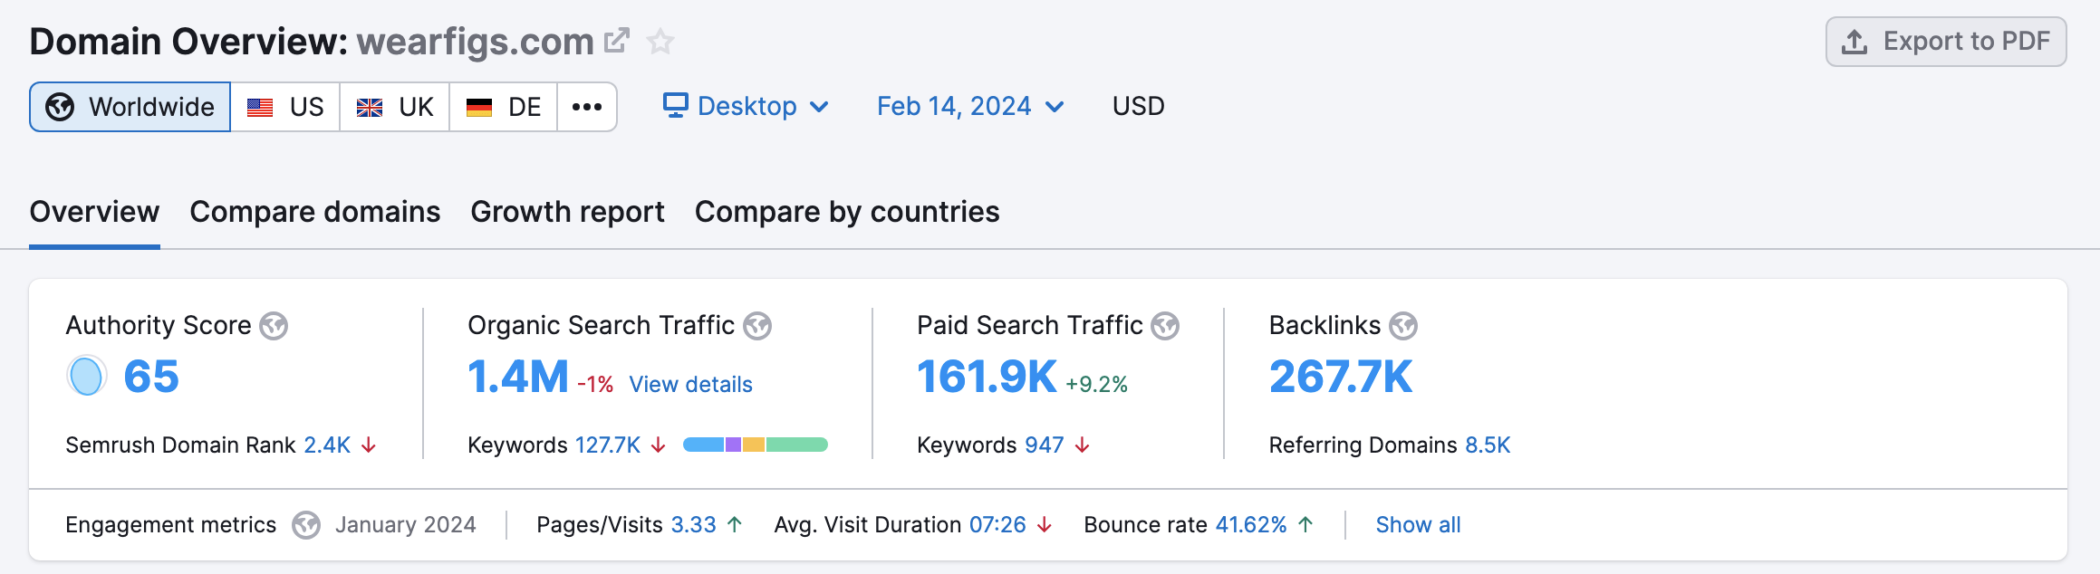This screenshot has height=574, width=2100.
Task: Click globe icon next to Paid Search Traffic
Action: [x=1165, y=326]
